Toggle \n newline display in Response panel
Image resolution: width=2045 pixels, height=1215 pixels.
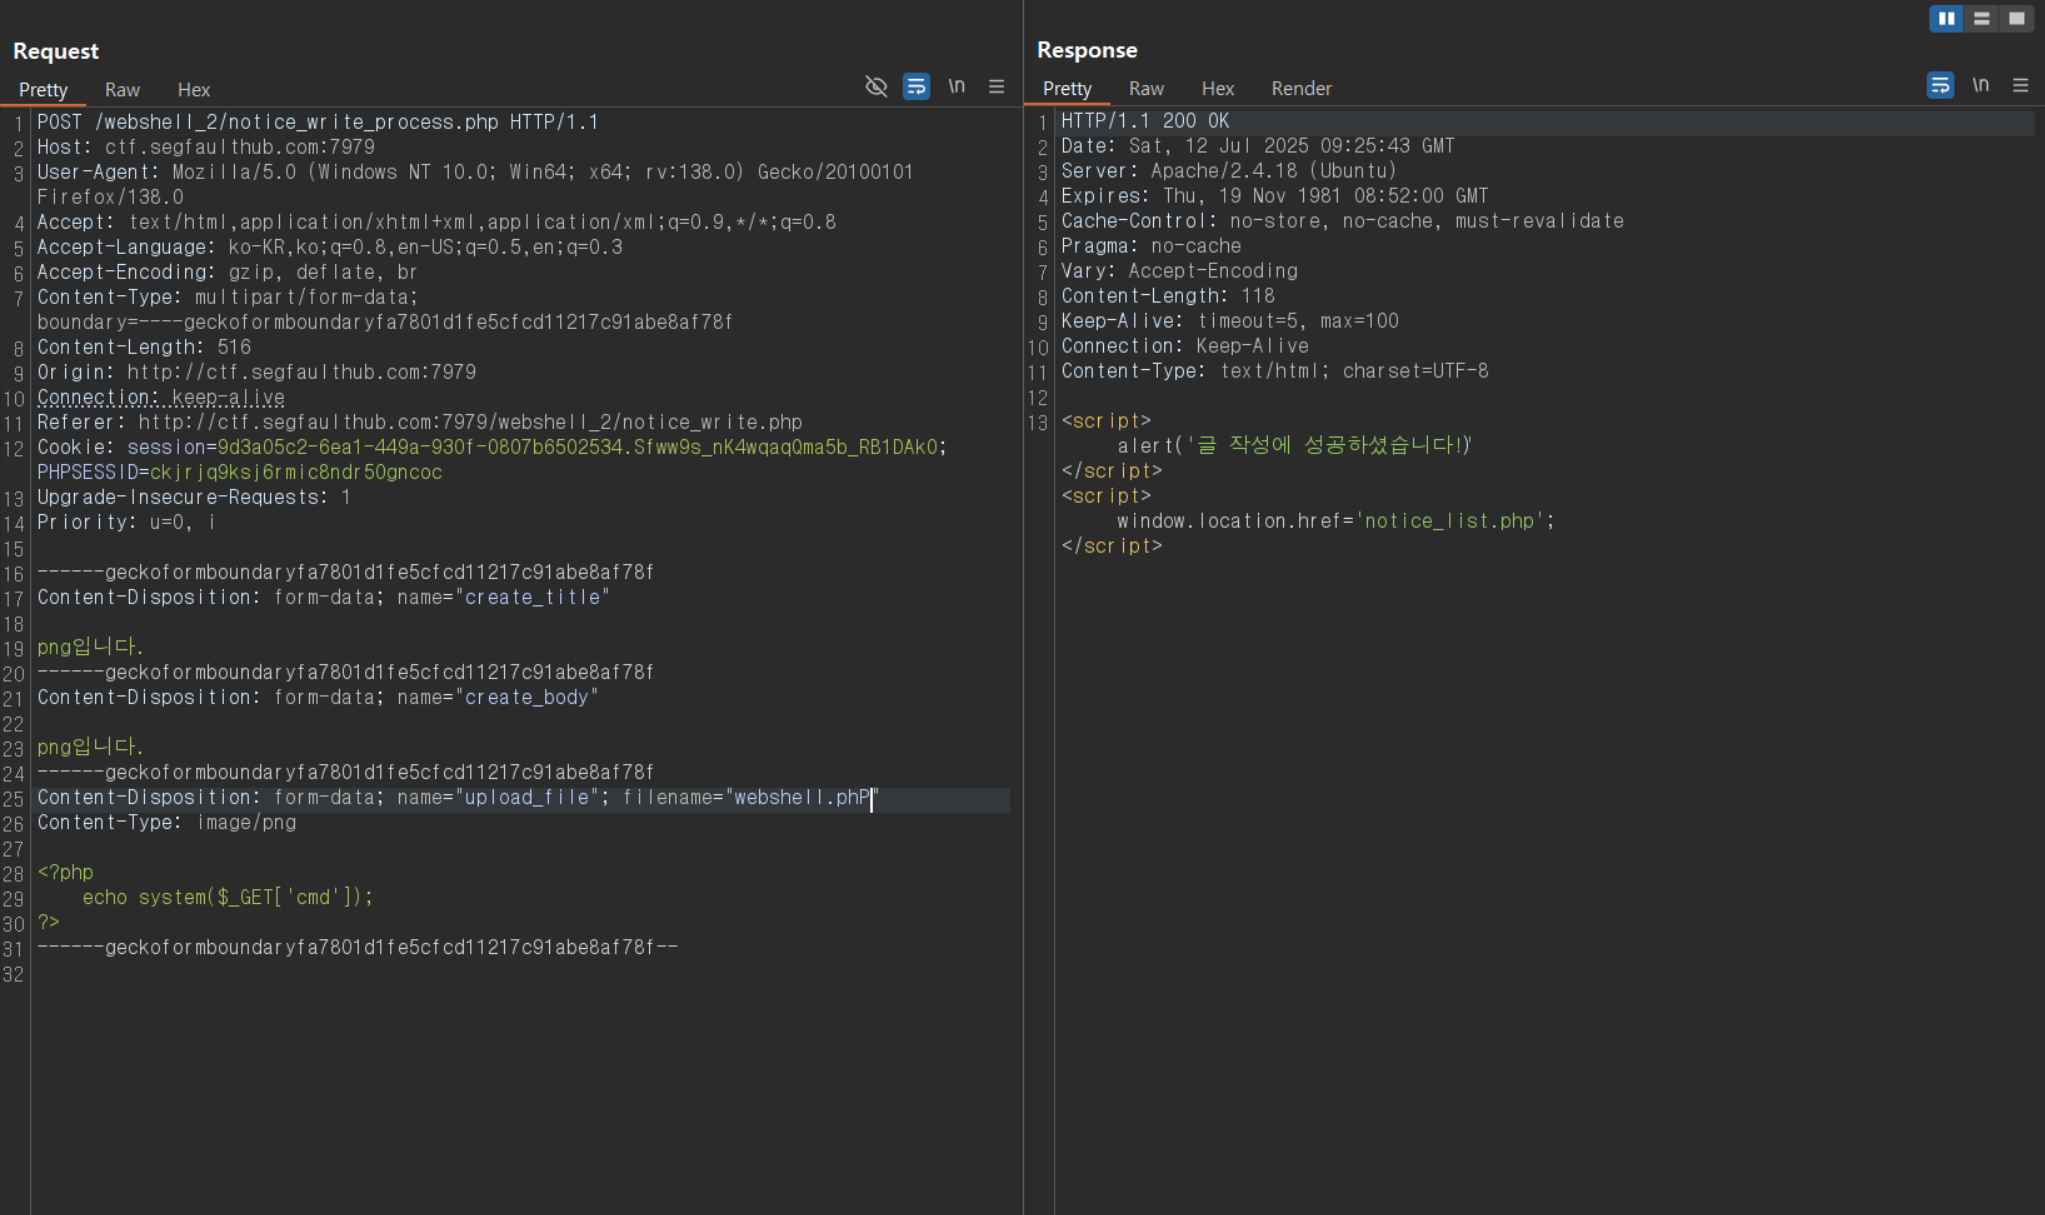tap(1981, 86)
